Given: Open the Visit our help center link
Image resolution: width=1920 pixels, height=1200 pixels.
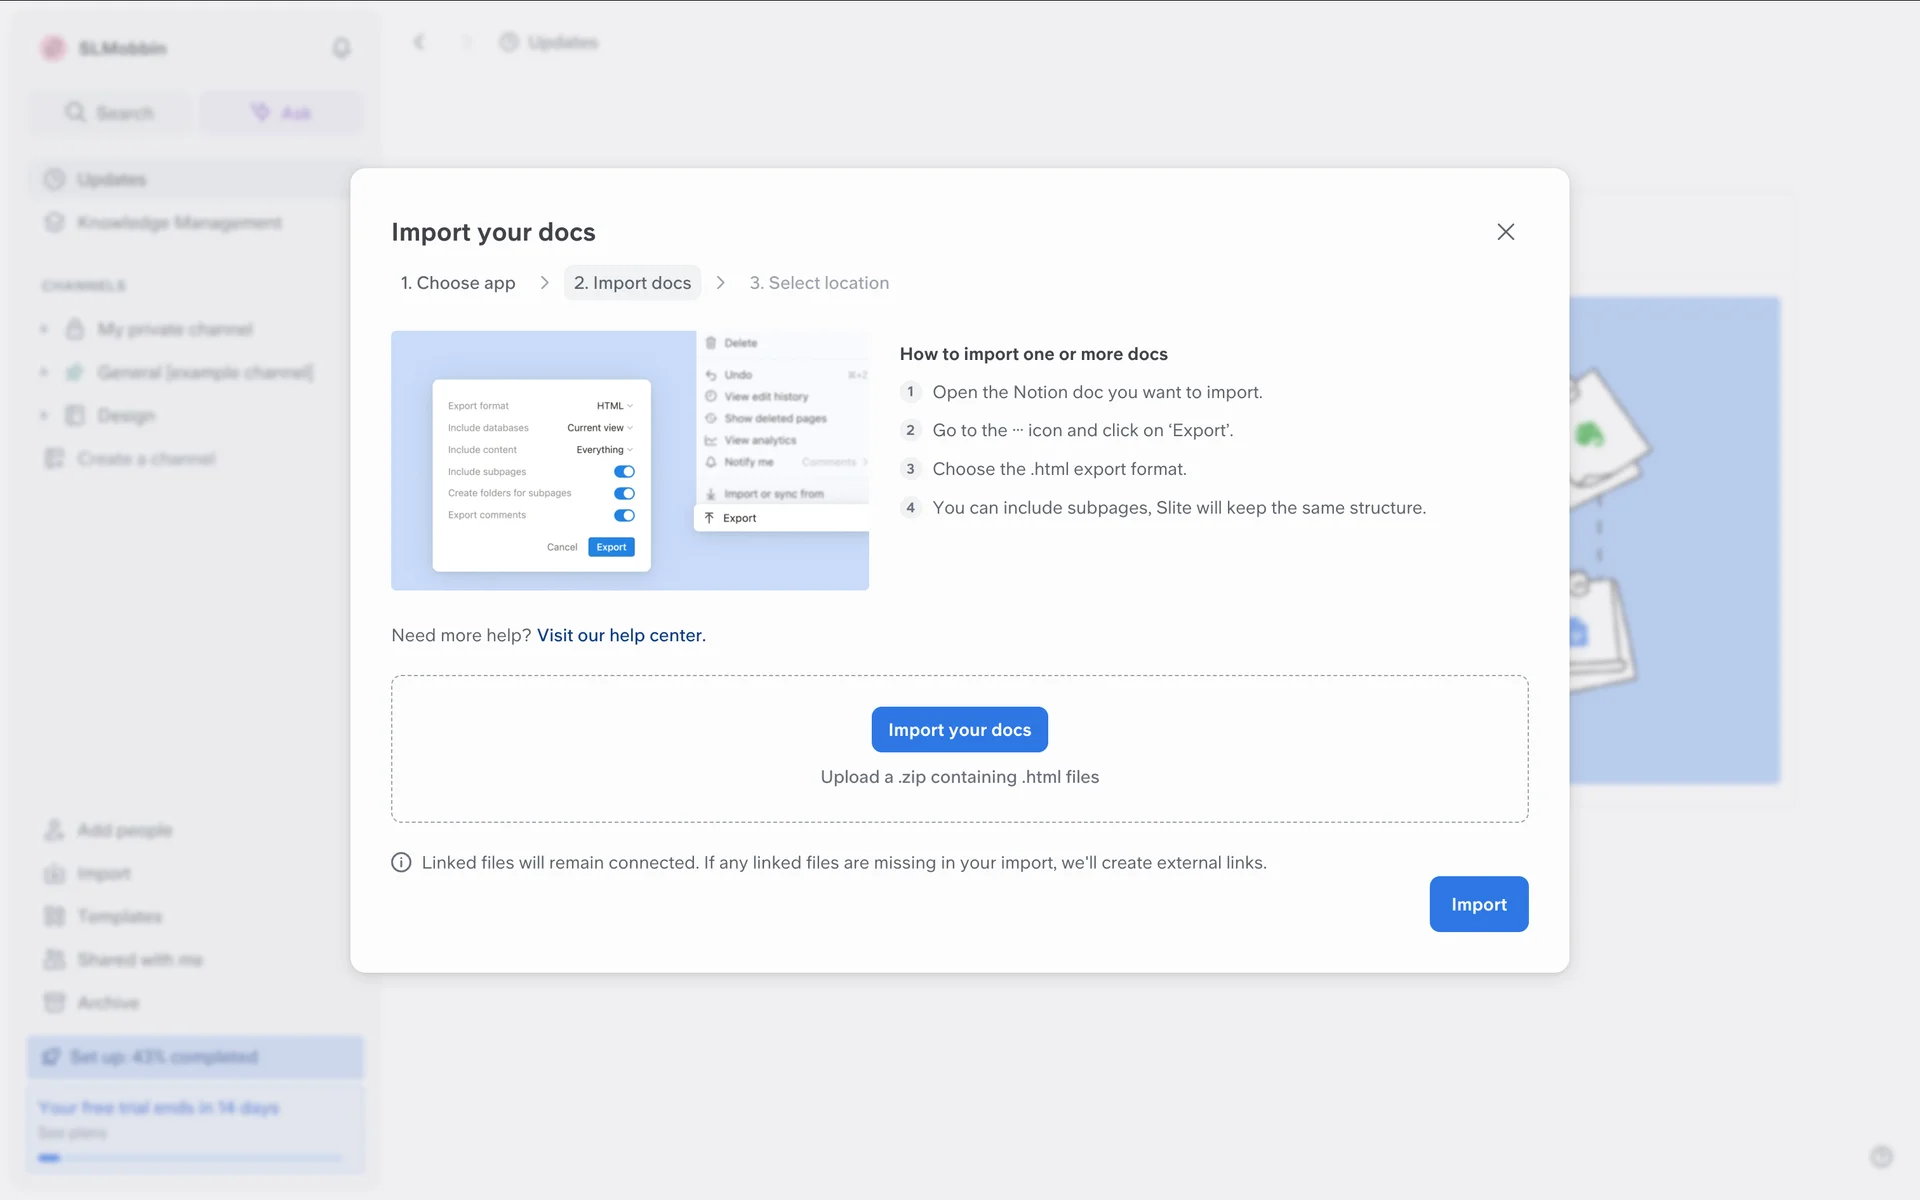Looking at the screenshot, I should [621, 635].
